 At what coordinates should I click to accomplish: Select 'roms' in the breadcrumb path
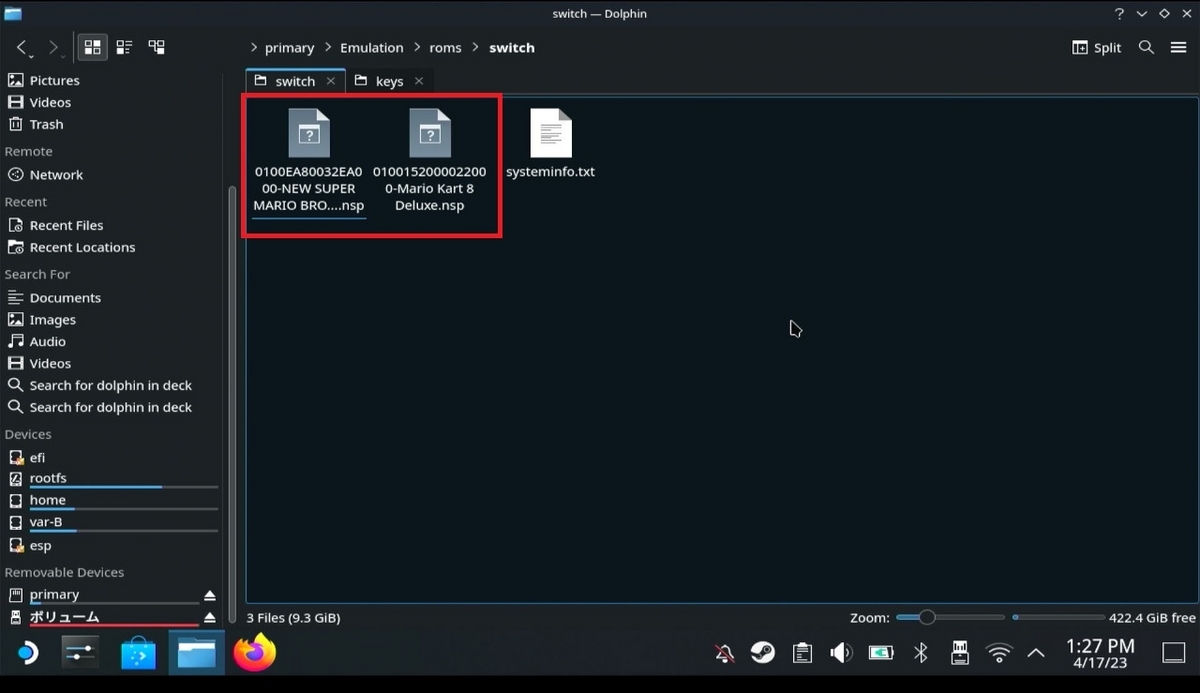pos(445,47)
